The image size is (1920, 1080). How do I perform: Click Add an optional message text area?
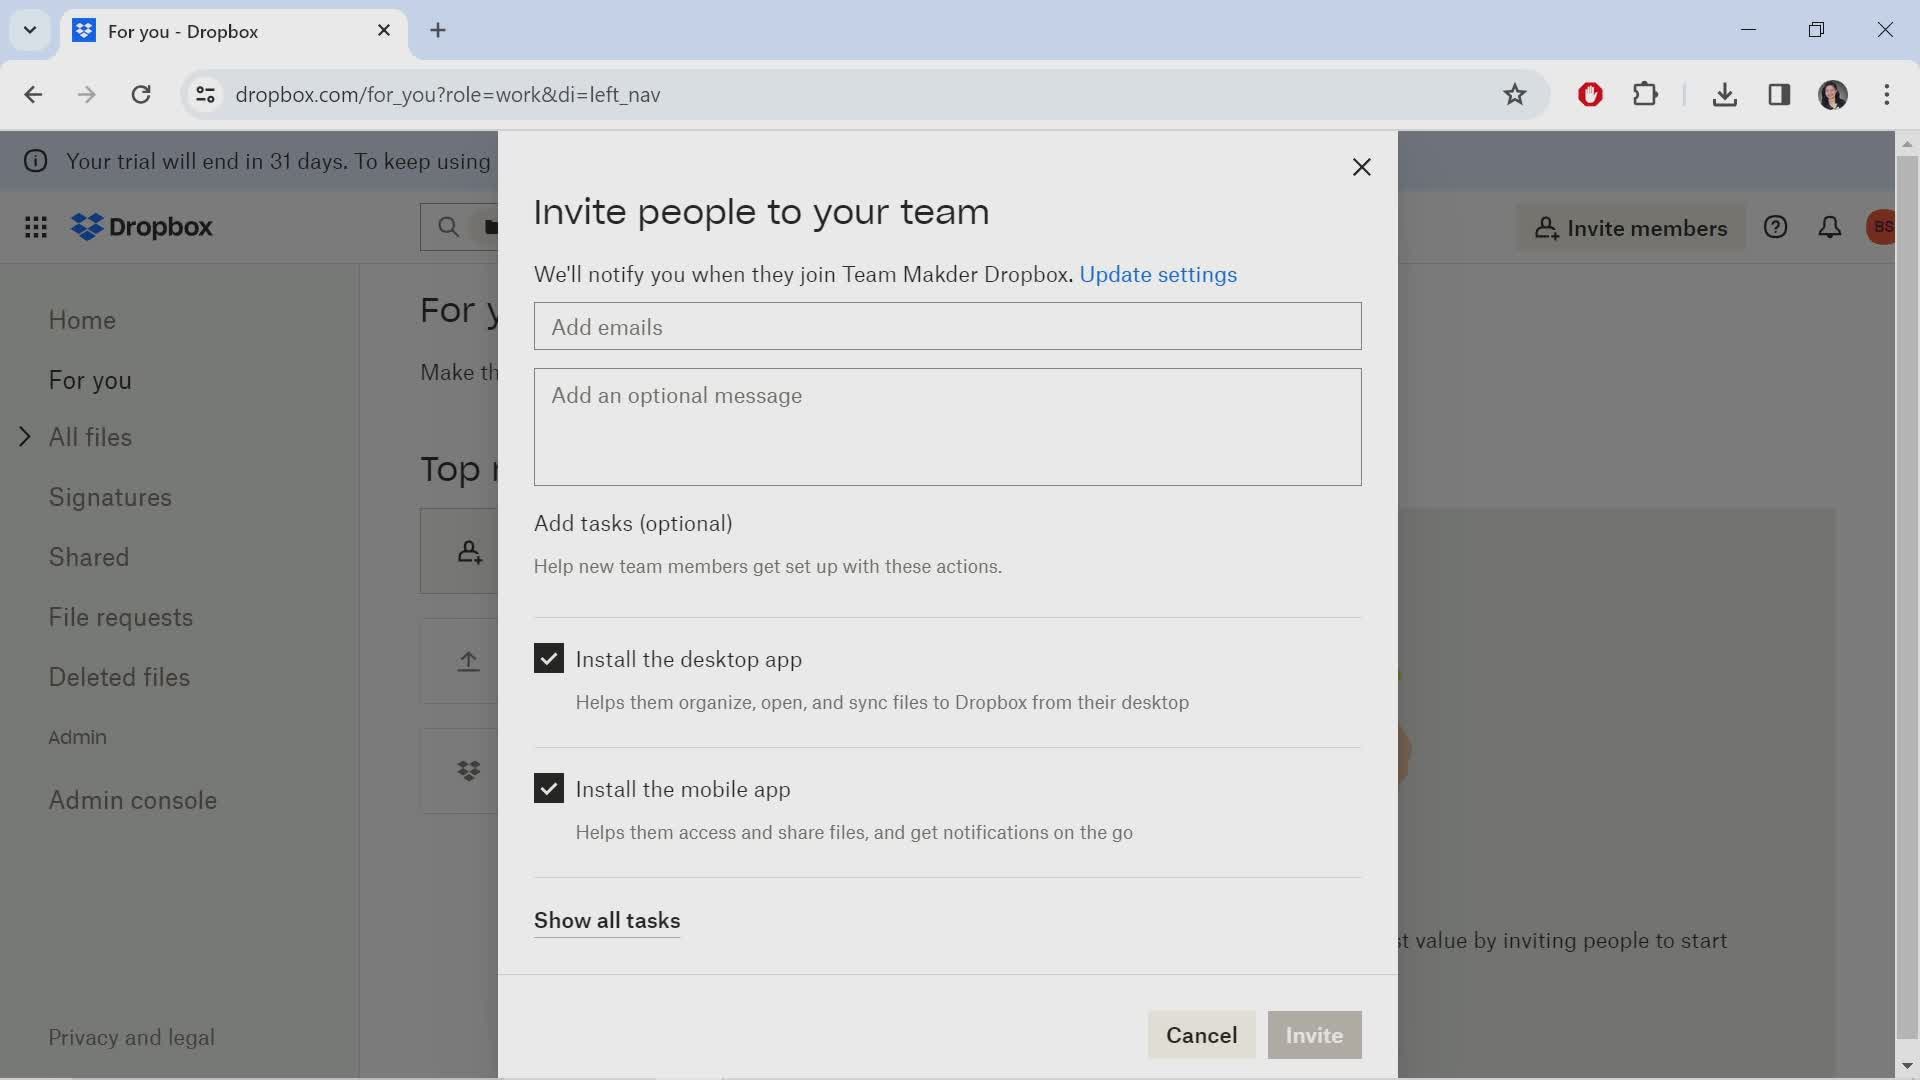pyautogui.click(x=947, y=425)
